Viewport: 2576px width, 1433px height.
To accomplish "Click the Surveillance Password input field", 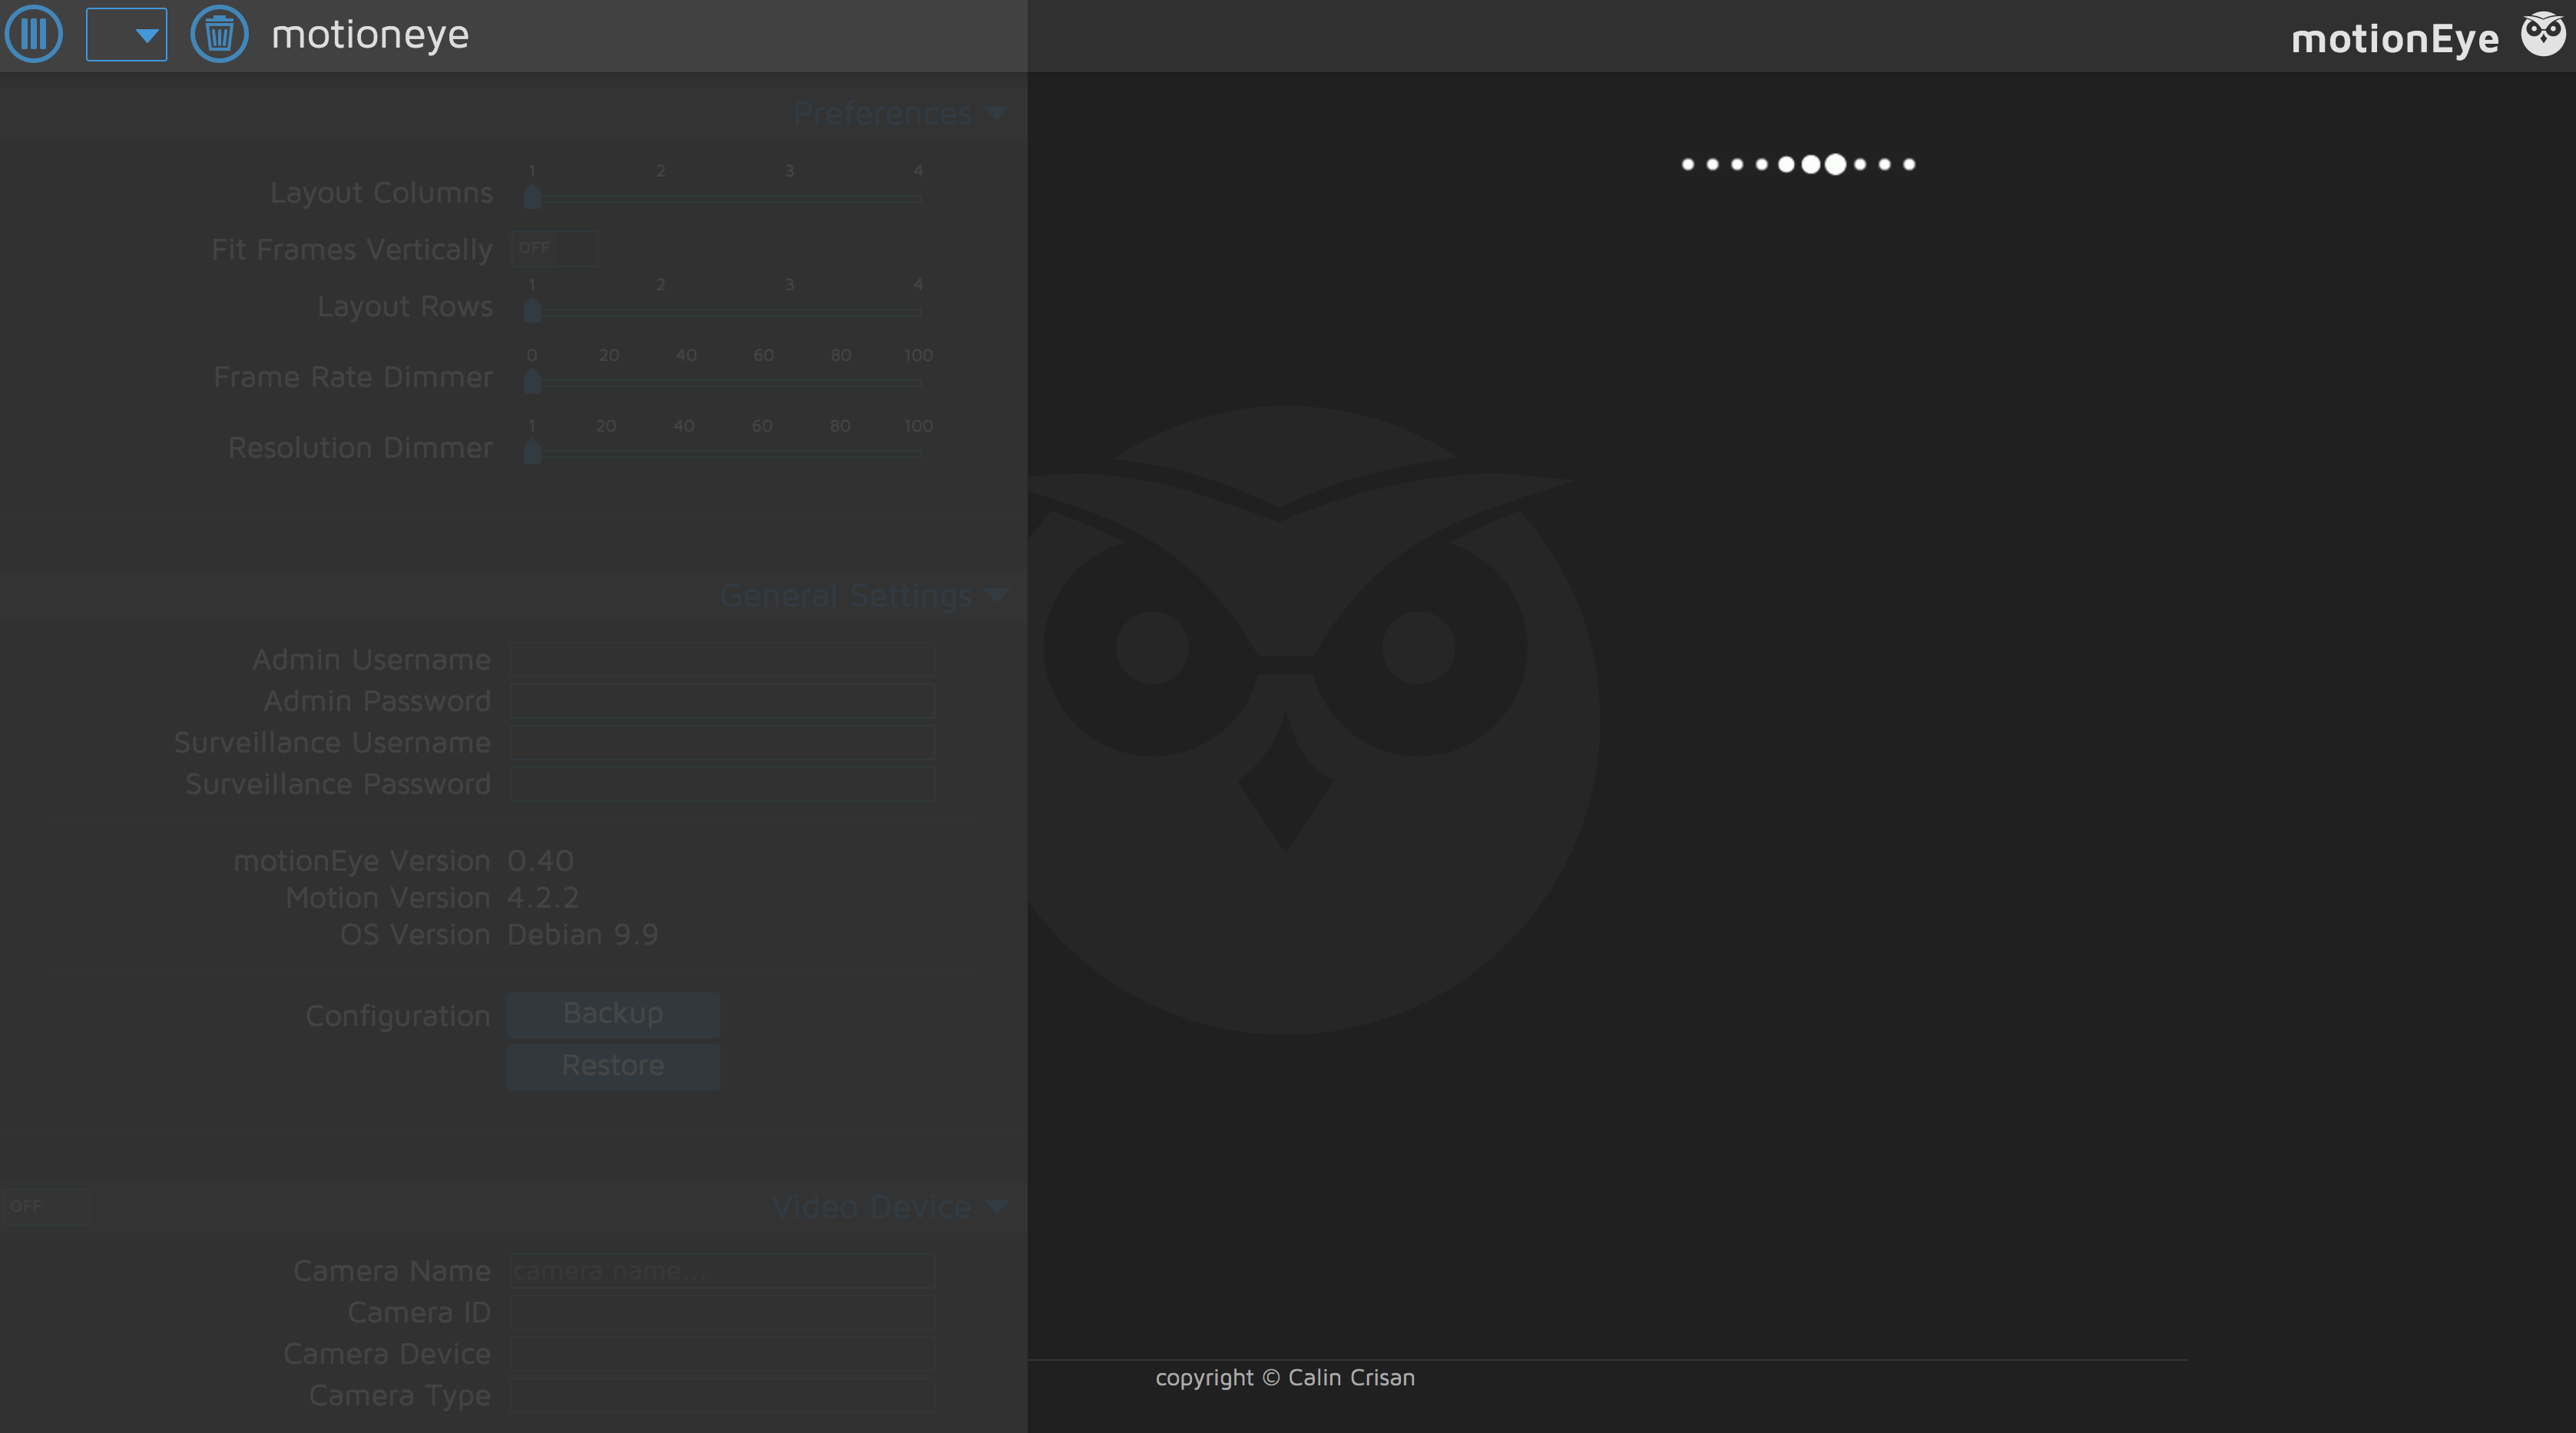I will (x=722, y=785).
